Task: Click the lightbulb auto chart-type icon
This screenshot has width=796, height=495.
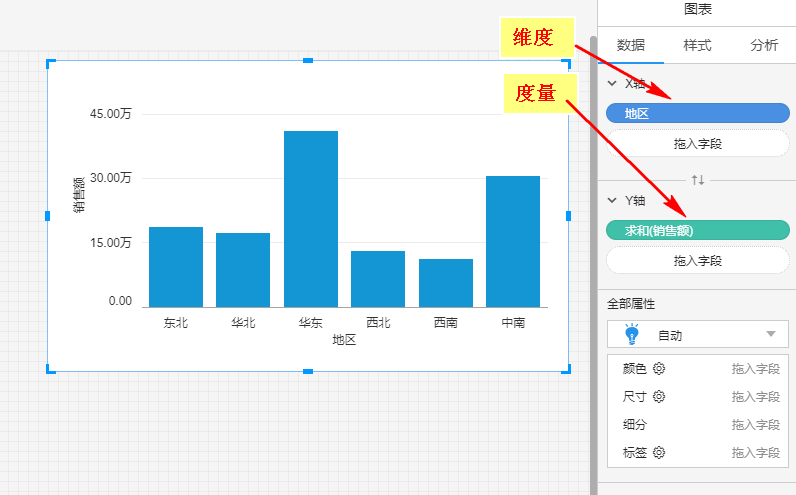Action: (x=631, y=335)
